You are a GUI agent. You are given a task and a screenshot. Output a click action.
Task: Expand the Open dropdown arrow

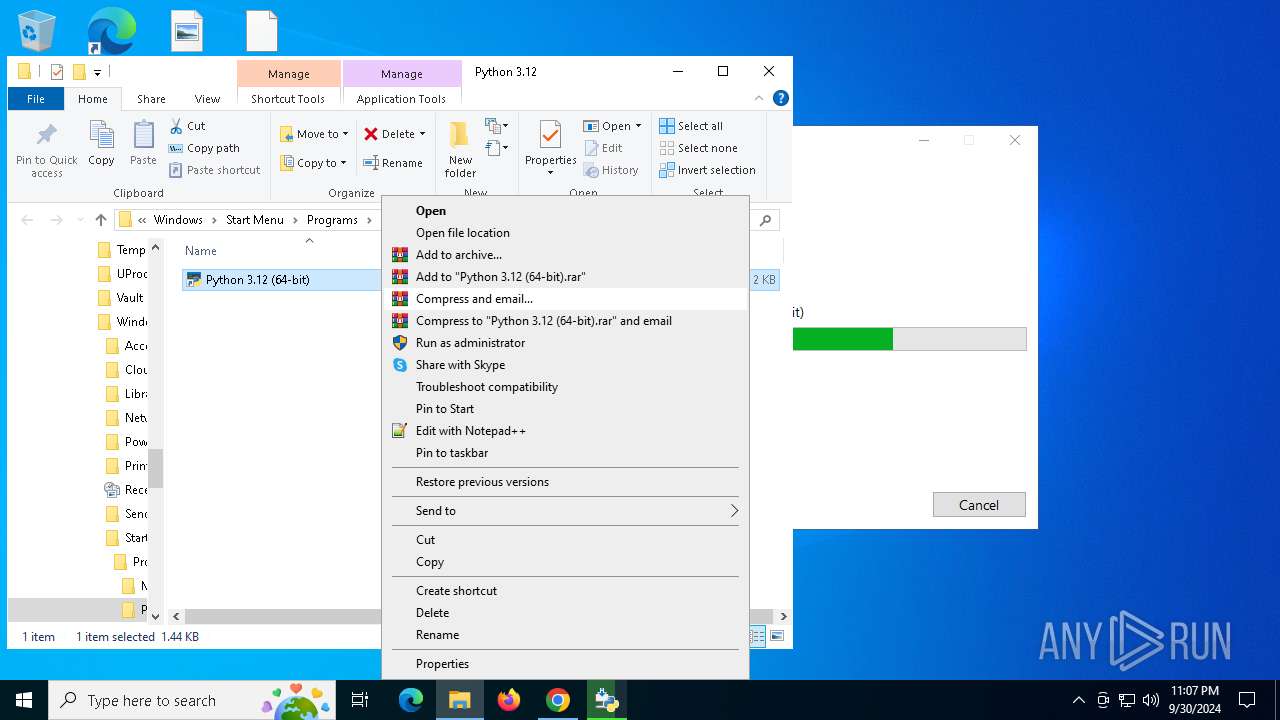[638, 126]
